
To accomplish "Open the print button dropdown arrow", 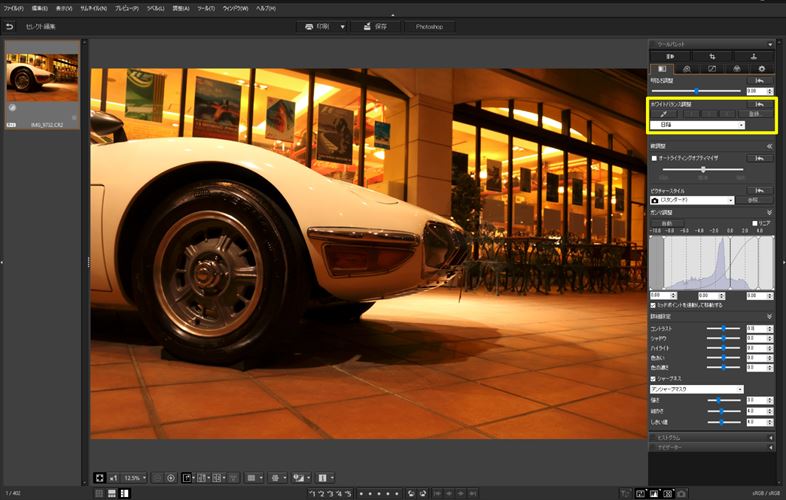I will point(343,27).
